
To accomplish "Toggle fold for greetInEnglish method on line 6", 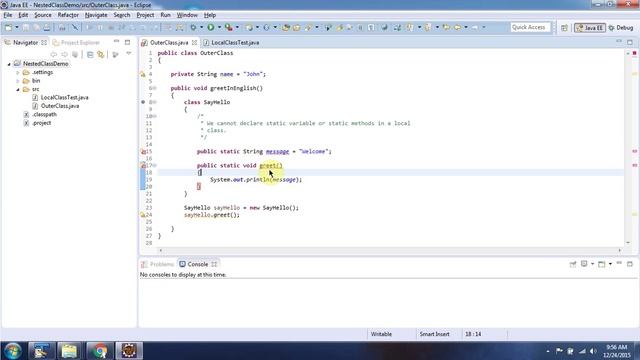I will [155, 88].
